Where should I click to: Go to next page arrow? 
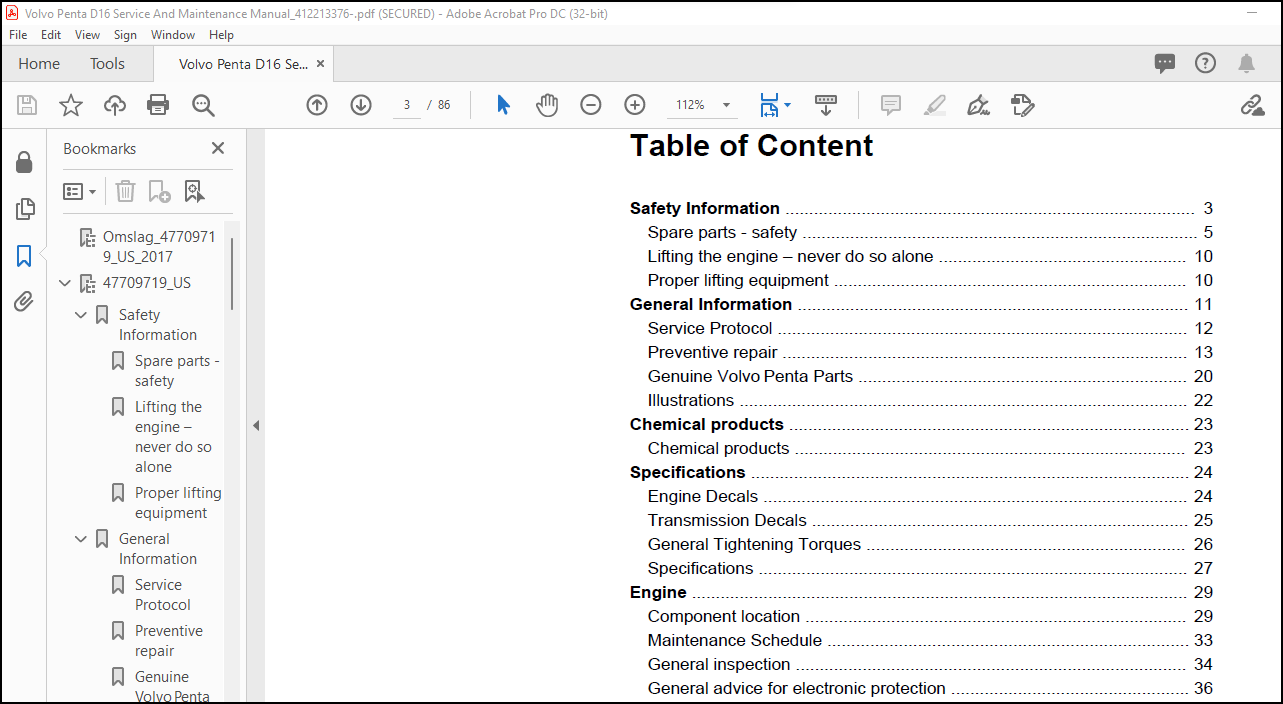[x=361, y=105]
